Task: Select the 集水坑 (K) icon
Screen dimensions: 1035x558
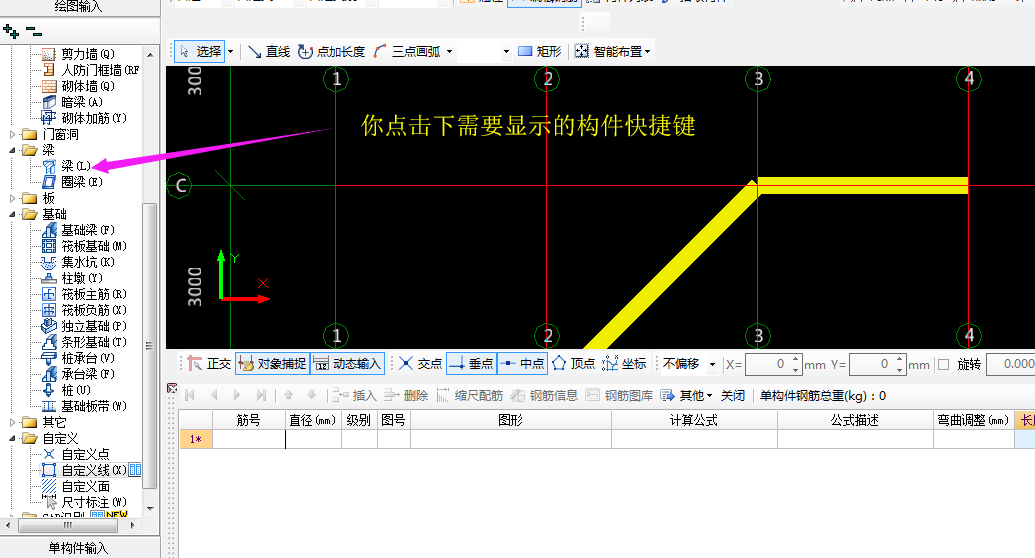Action: tap(49, 262)
